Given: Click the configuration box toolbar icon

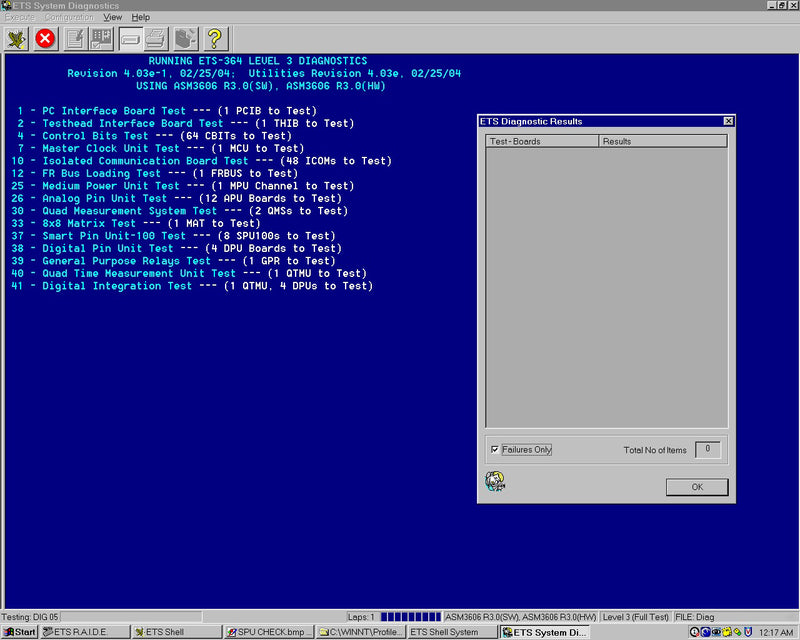Looking at the screenshot, I should (186, 39).
